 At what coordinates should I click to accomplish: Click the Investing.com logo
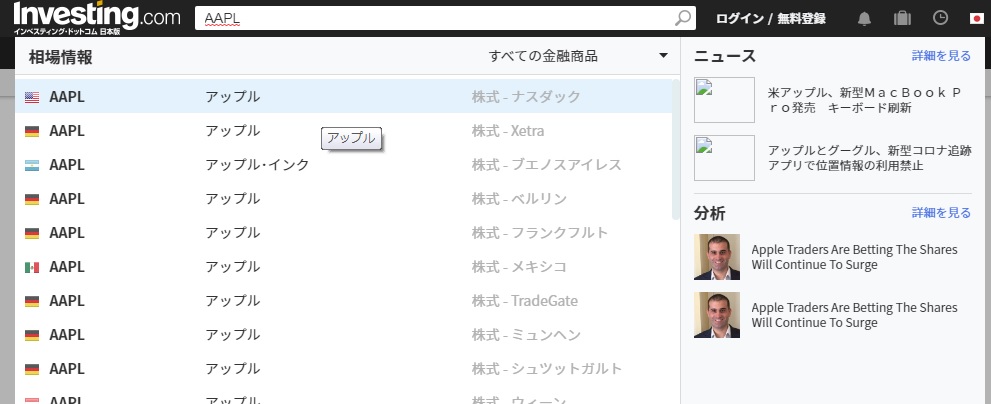pos(97,18)
